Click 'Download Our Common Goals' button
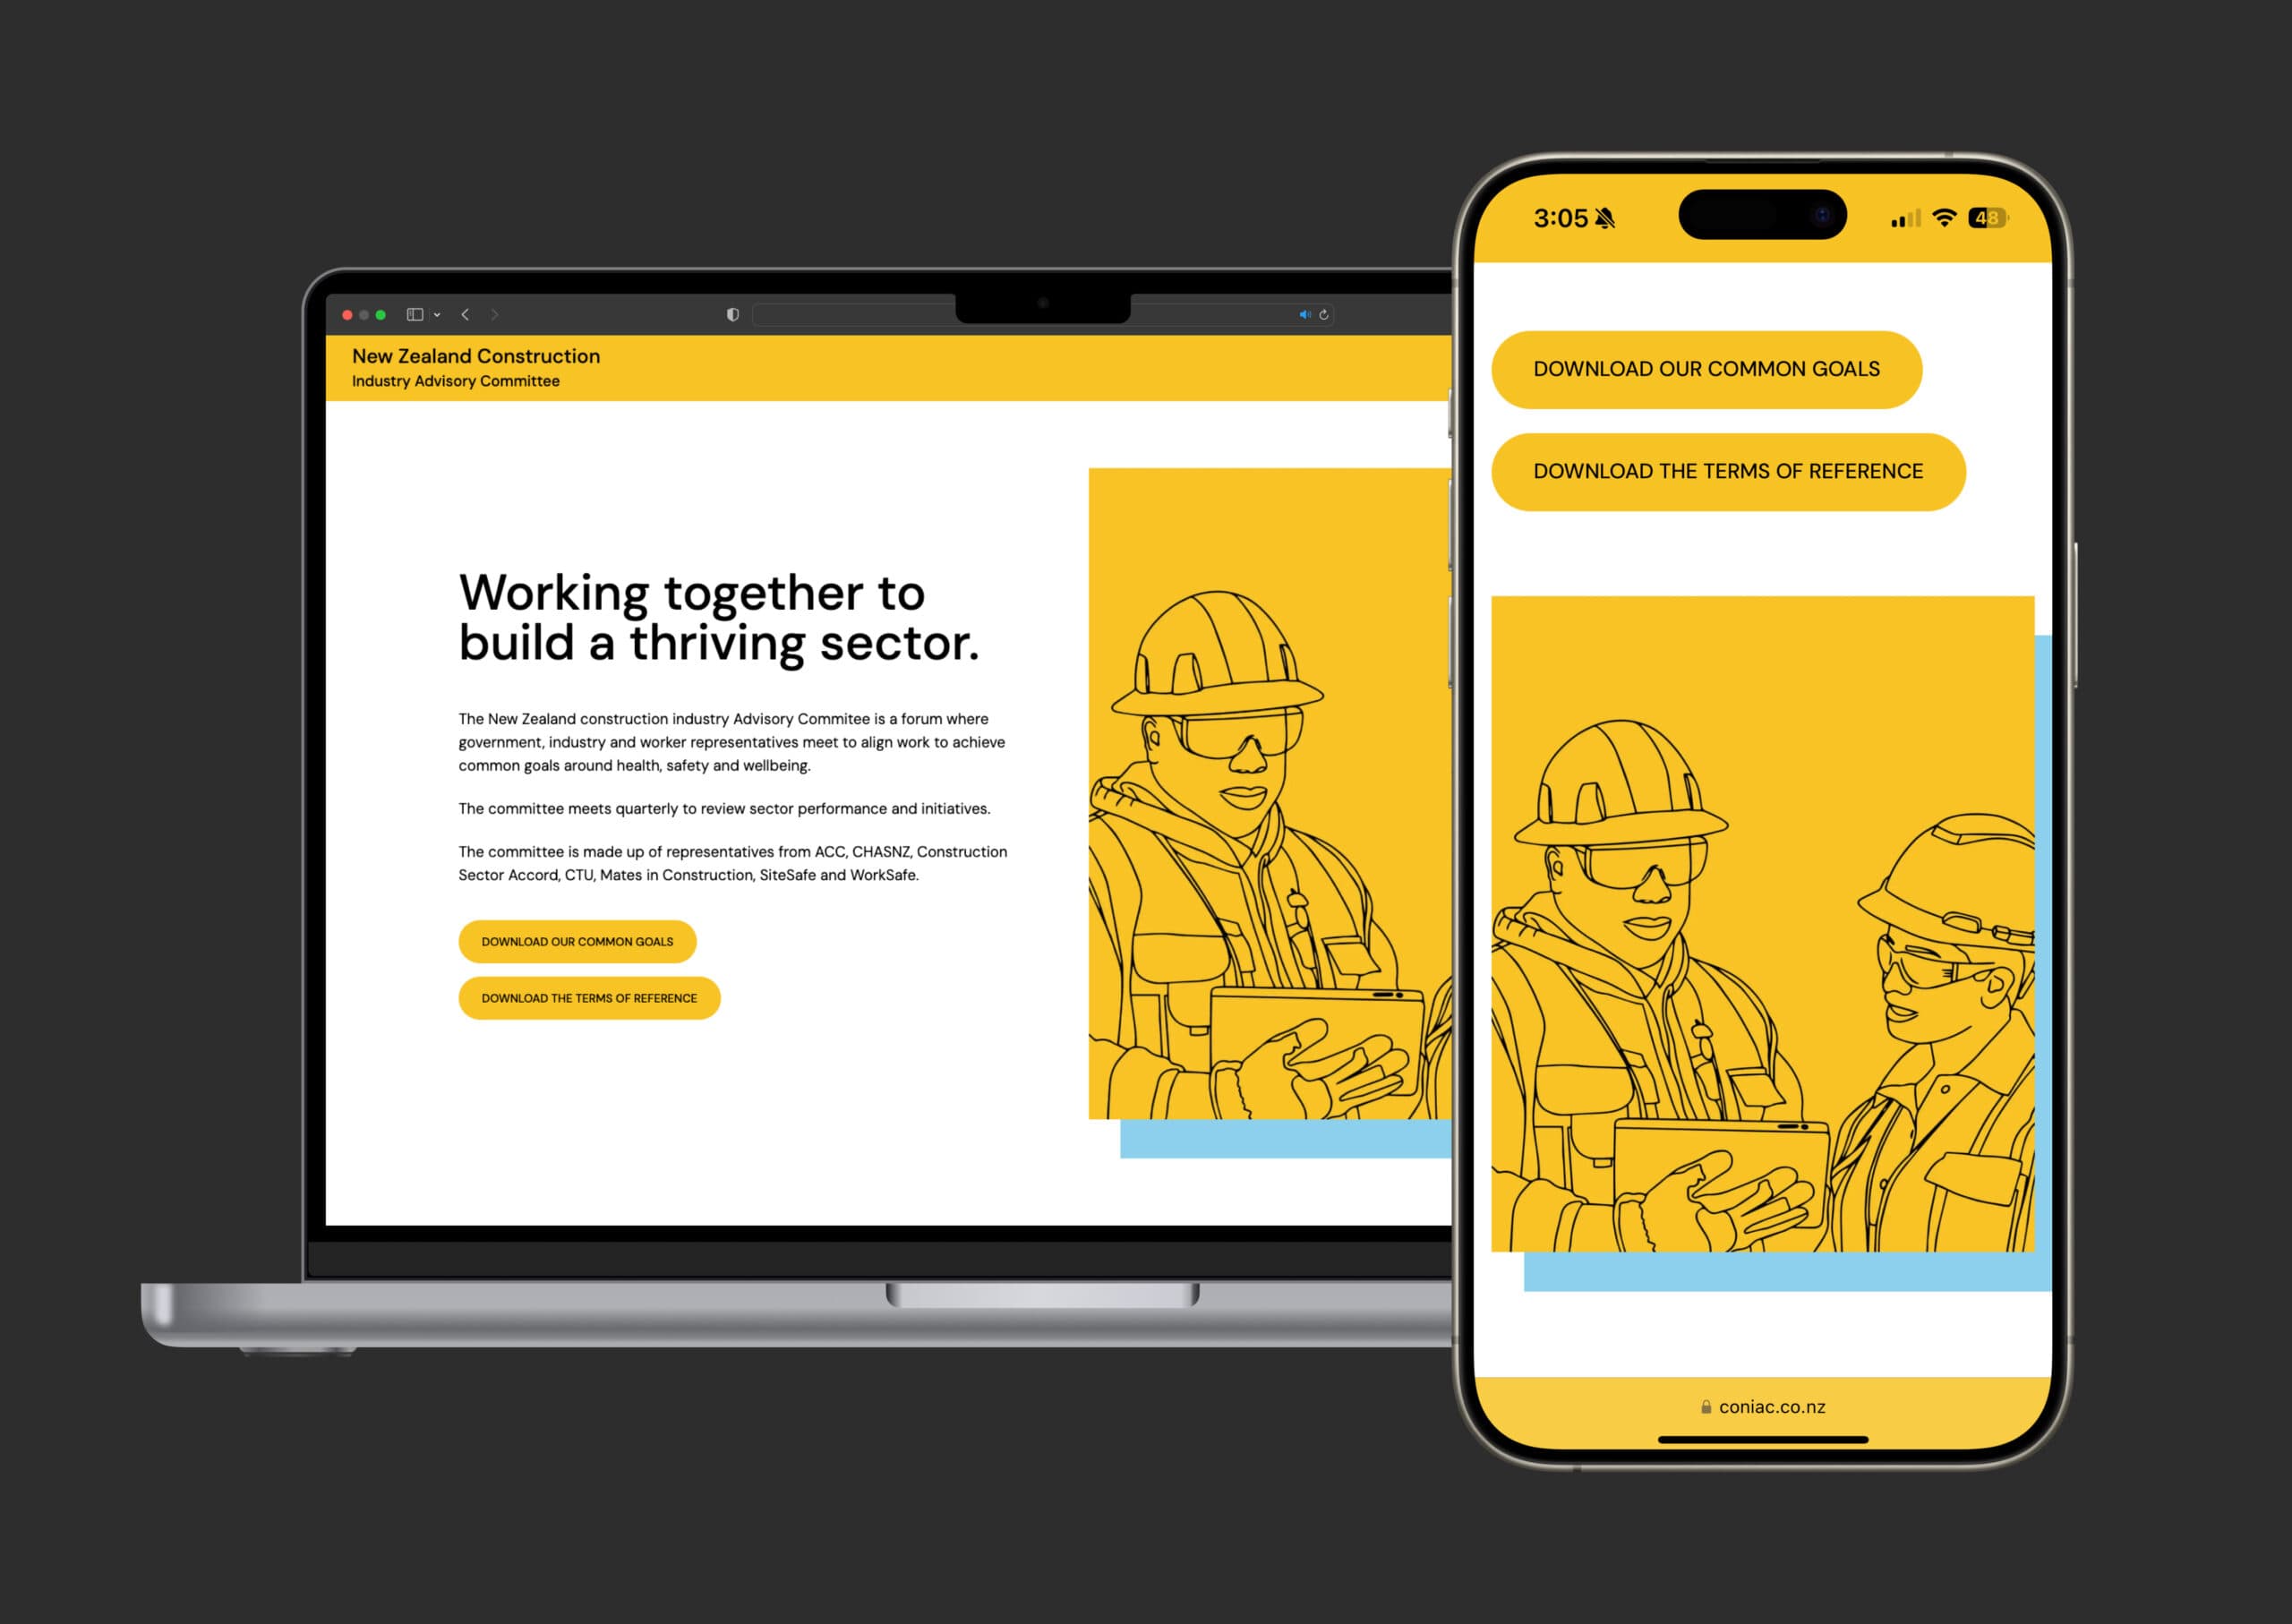Viewport: 2292px width, 1624px height. tap(578, 940)
